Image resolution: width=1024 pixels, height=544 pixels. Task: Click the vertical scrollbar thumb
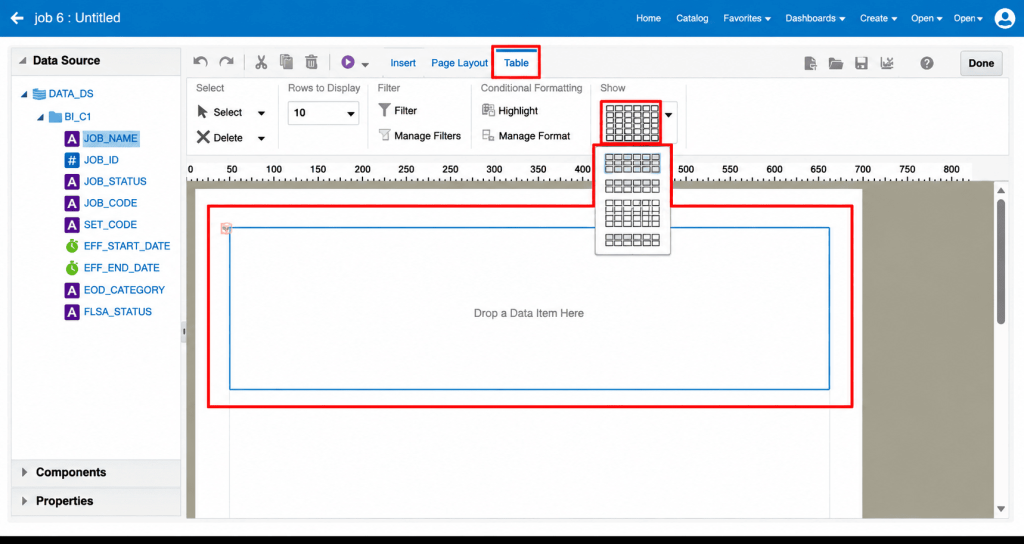point(1001,261)
